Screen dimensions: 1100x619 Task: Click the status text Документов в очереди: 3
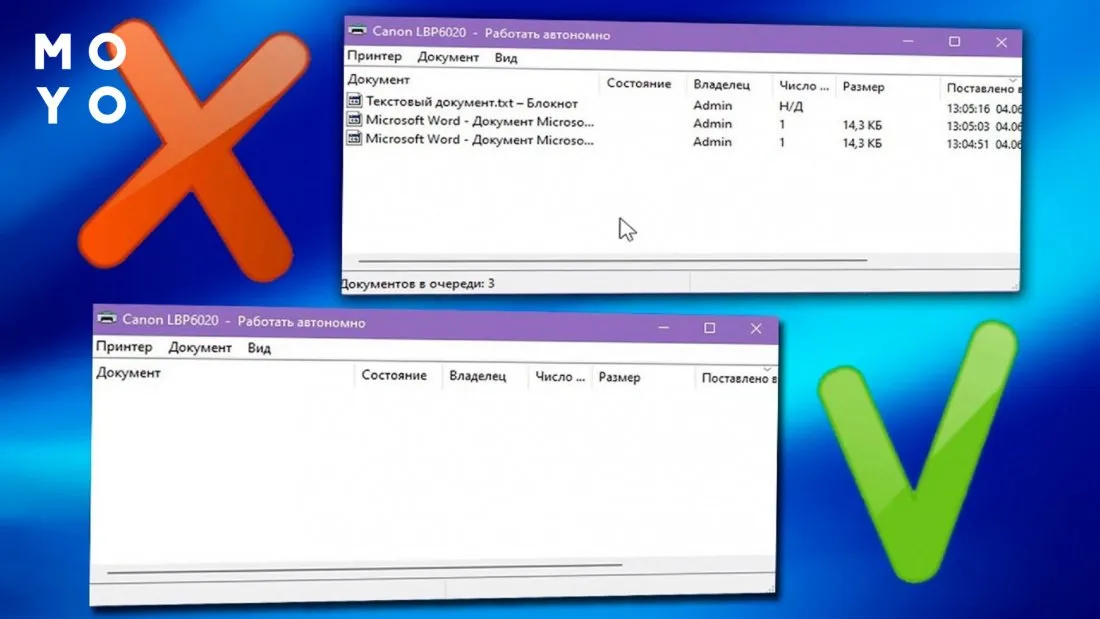point(418,284)
